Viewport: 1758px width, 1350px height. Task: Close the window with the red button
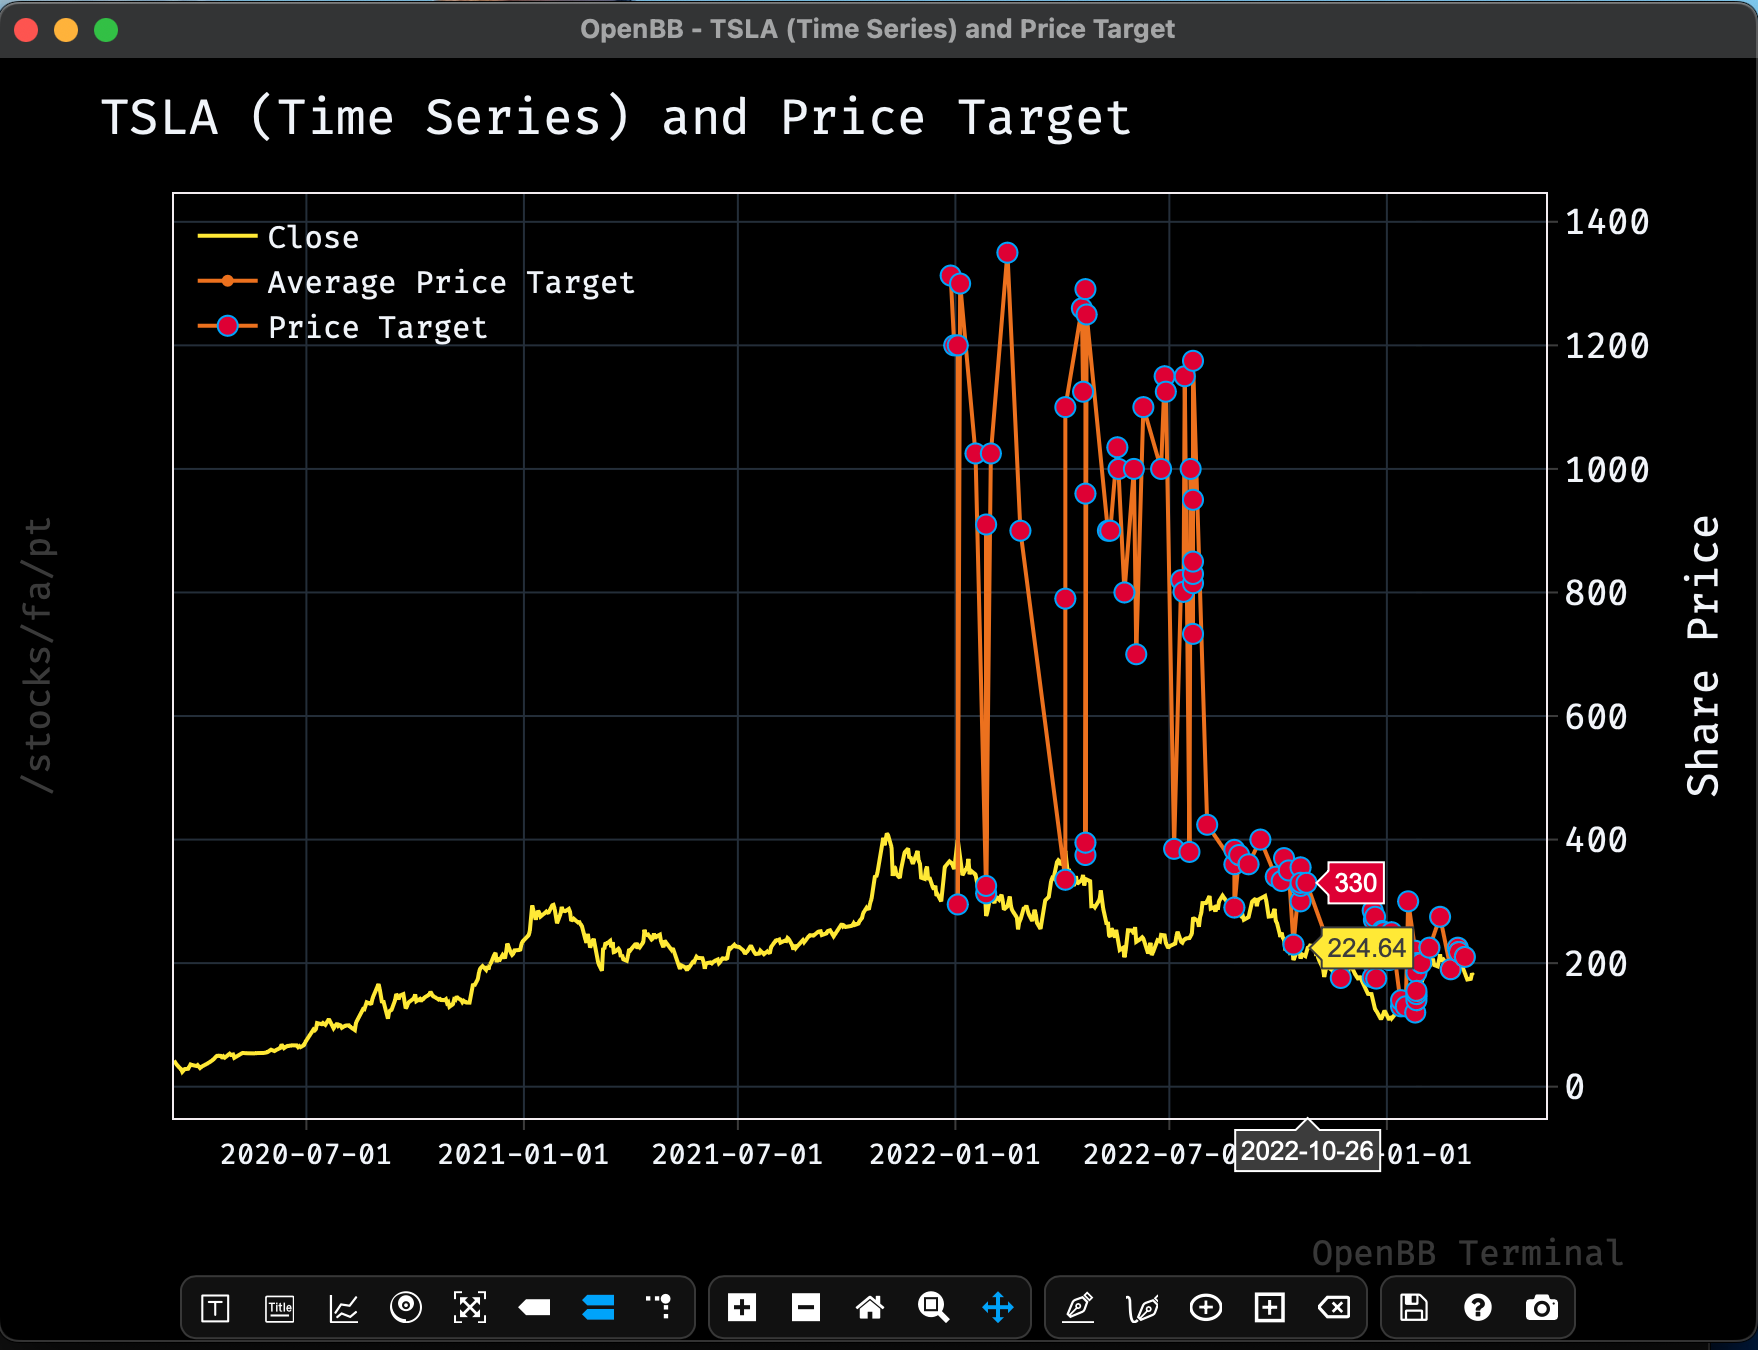[26, 30]
